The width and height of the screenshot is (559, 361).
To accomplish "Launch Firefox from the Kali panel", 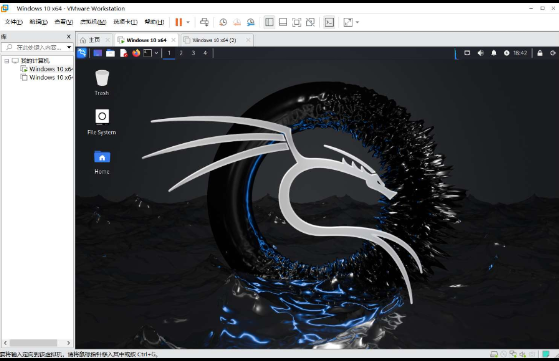I will coord(136,53).
